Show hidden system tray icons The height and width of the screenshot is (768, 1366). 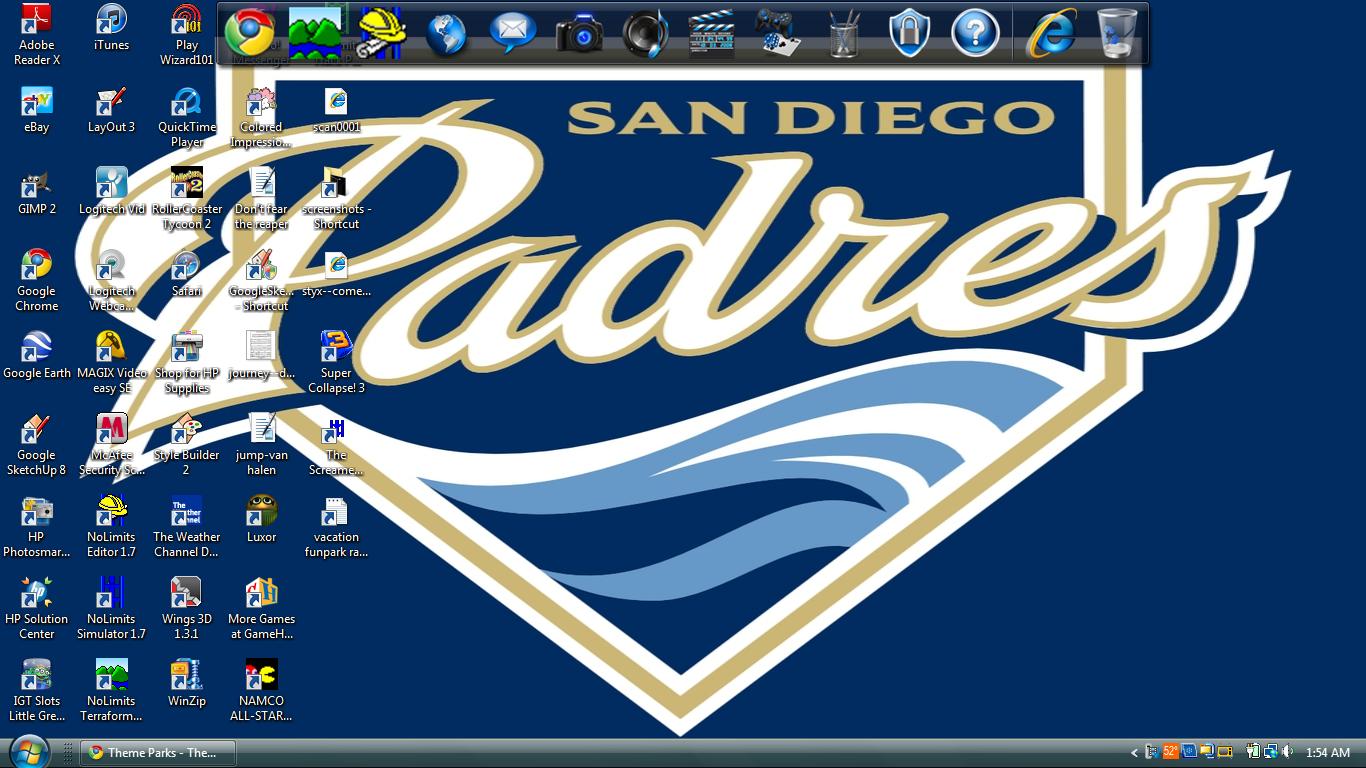coord(1134,753)
